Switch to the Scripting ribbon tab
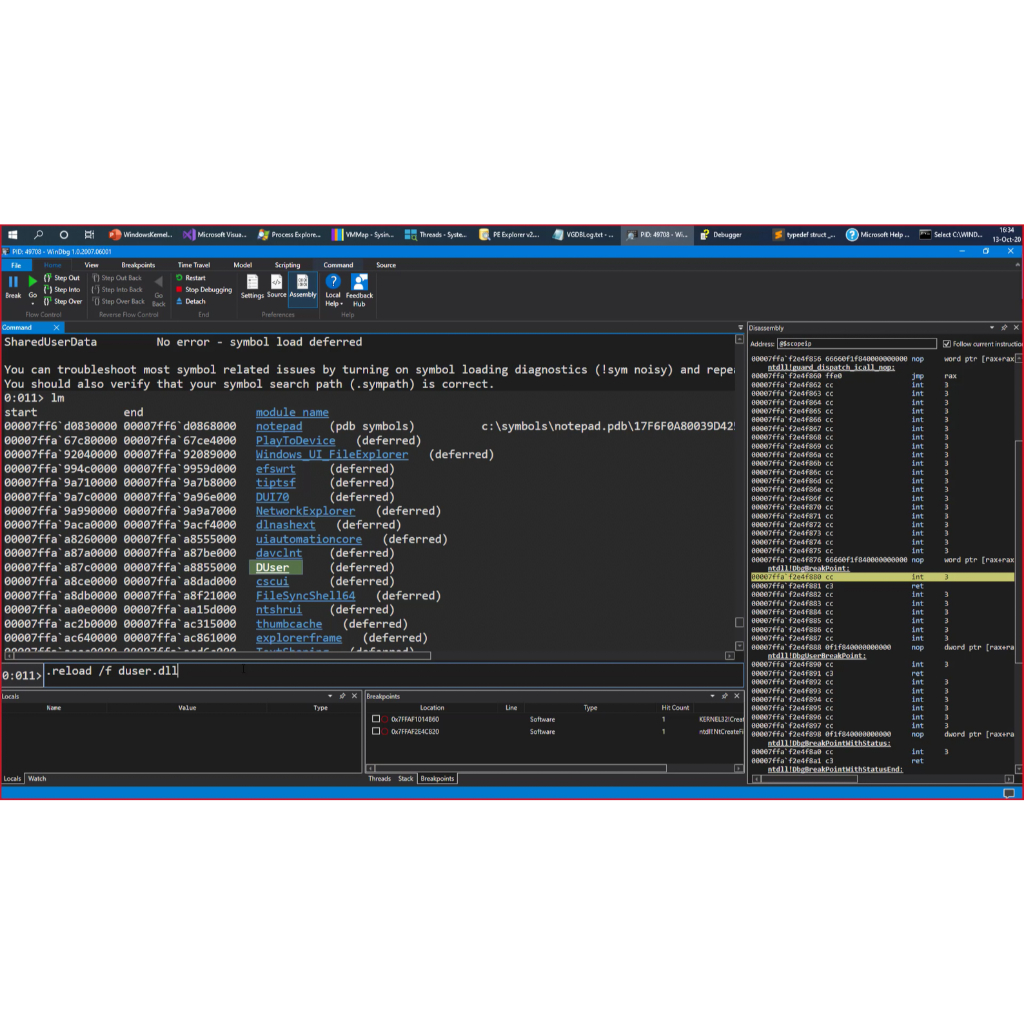1024x1024 pixels. [x=287, y=265]
